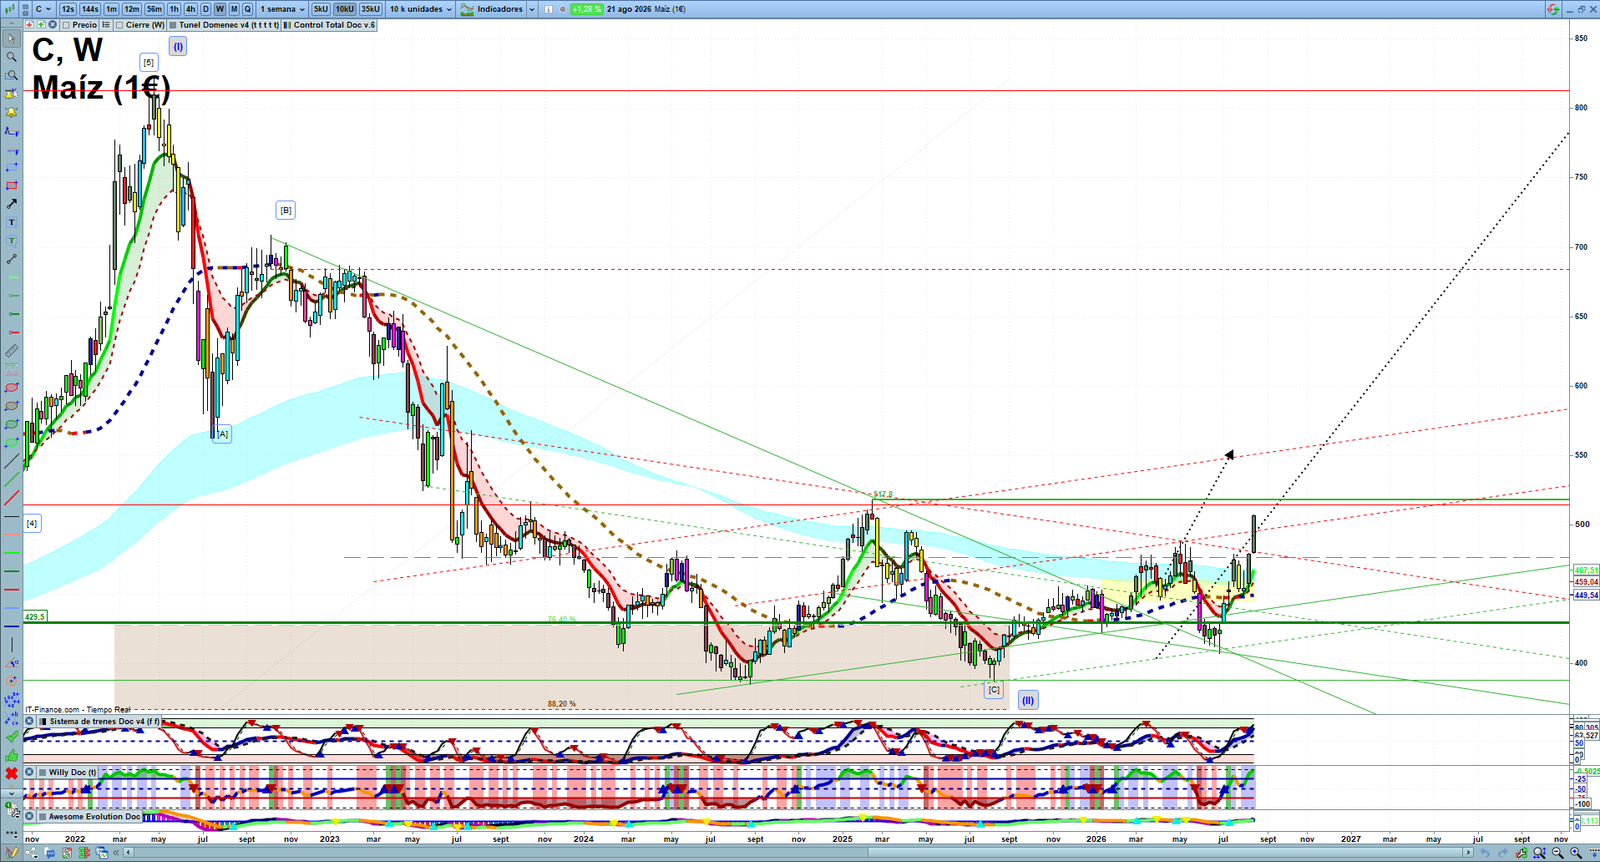Open the chat comments icon
The height and width of the screenshot is (862, 1600).
click(x=50, y=853)
